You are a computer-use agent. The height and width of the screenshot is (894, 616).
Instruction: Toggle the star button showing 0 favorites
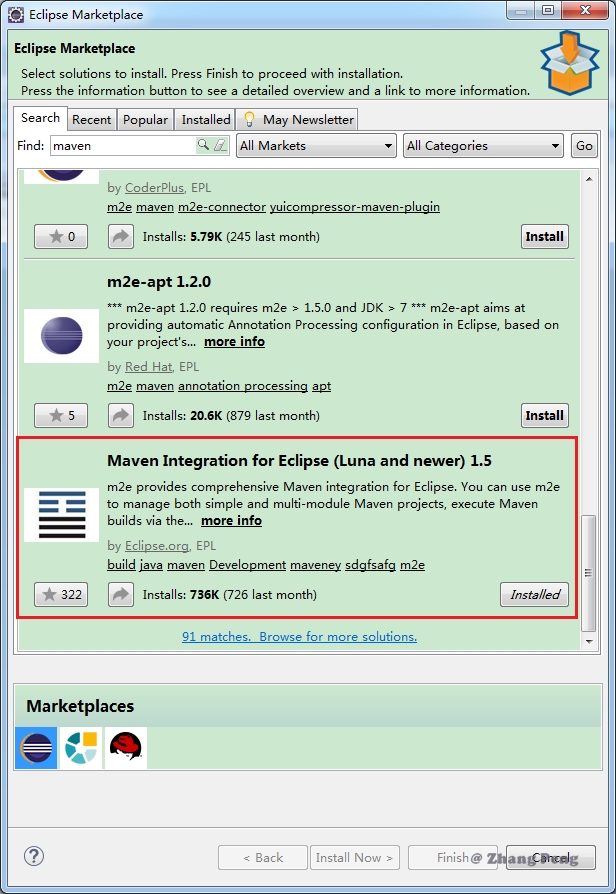(x=61, y=237)
